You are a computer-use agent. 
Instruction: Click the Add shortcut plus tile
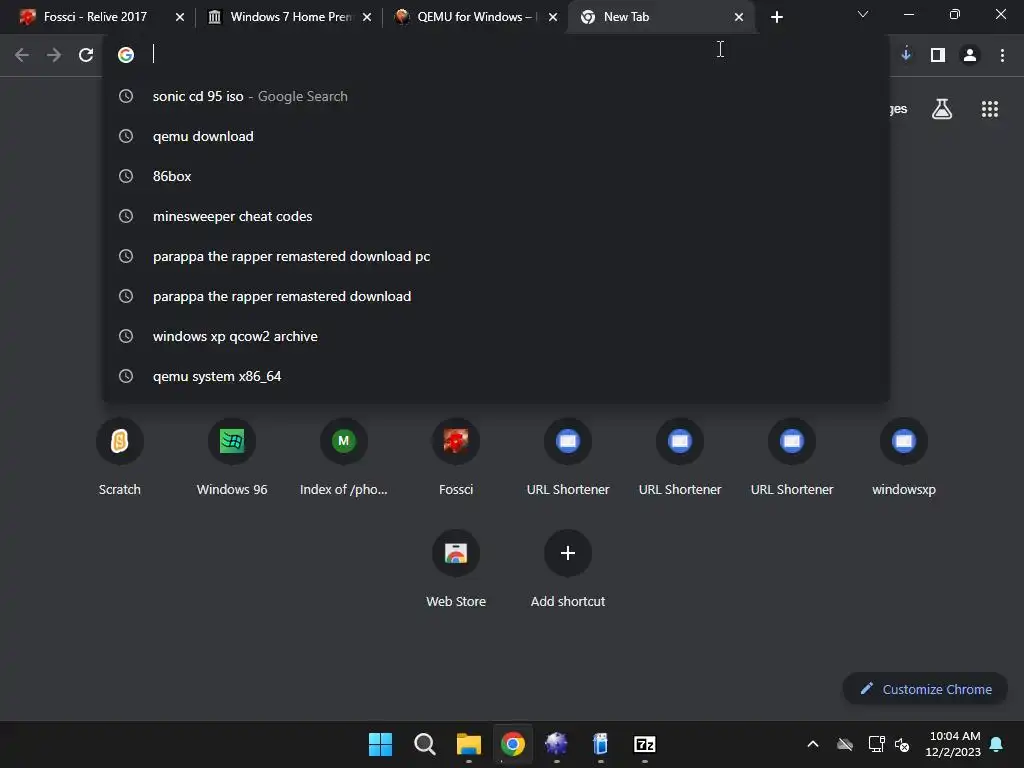(568, 569)
